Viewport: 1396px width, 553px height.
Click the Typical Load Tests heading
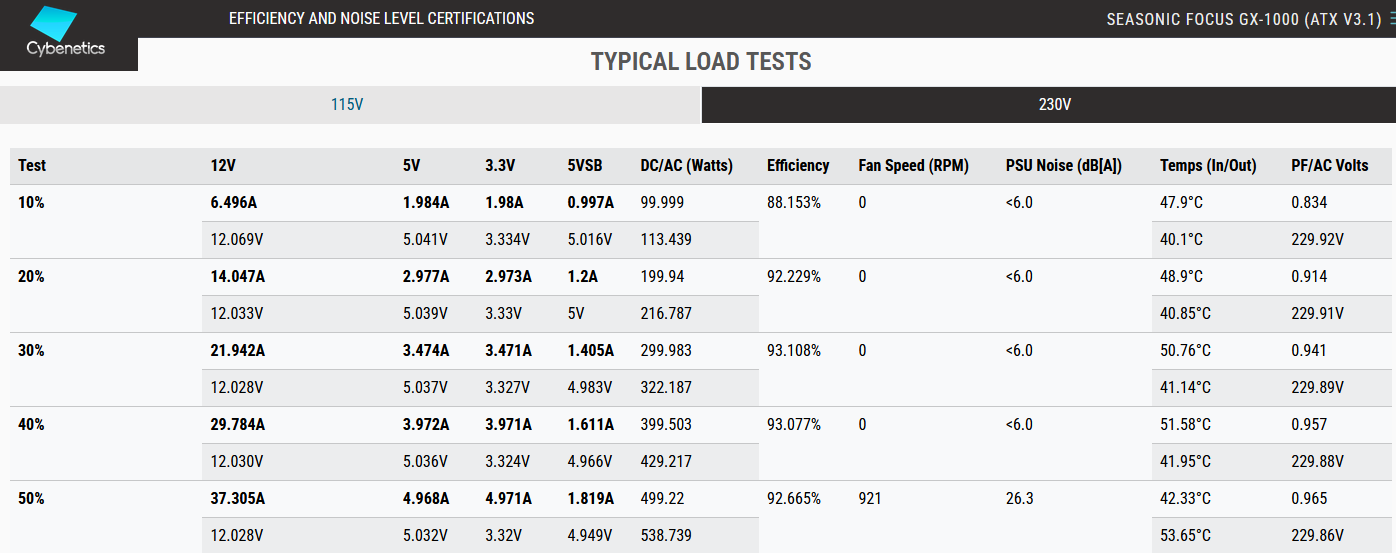point(701,61)
